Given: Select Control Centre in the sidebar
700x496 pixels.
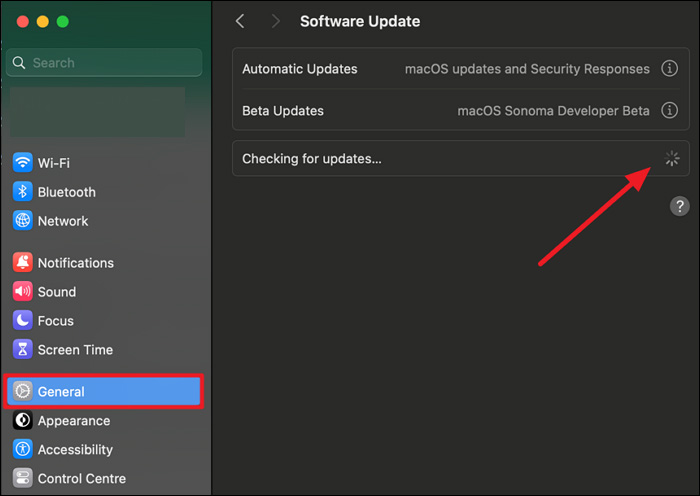Looking at the screenshot, I should click(x=103, y=479).
